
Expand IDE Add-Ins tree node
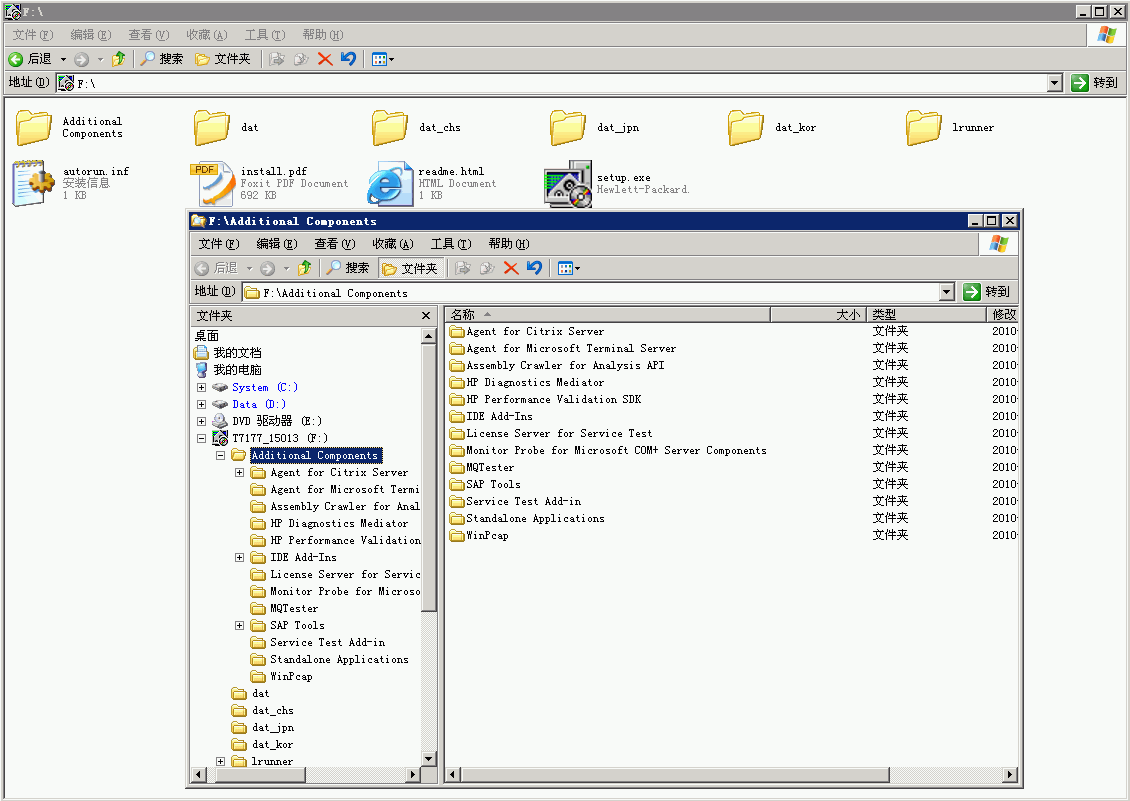pyautogui.click(x=239, y=558)
